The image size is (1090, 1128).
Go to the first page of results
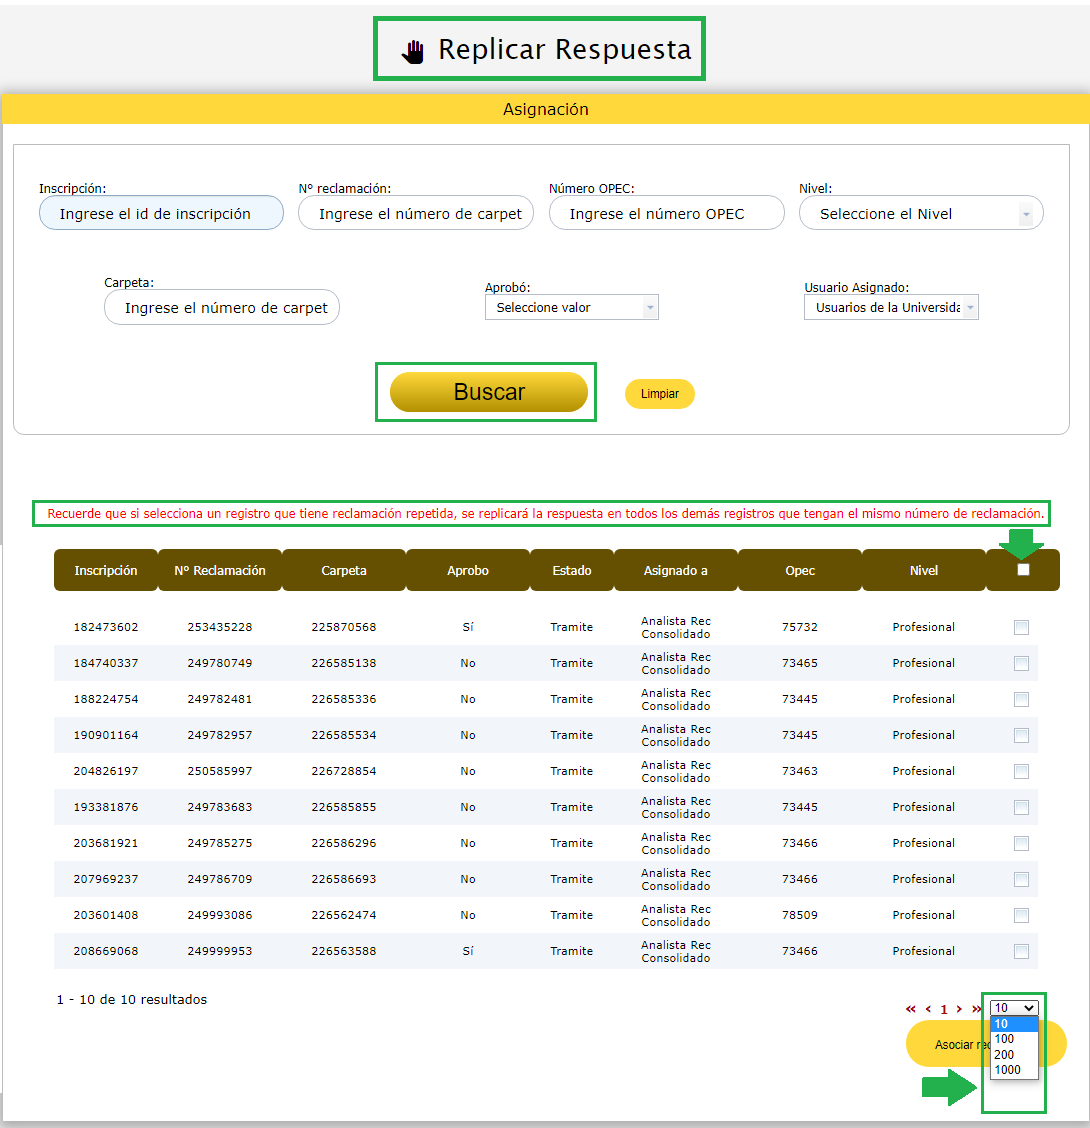coord(910,1009)
